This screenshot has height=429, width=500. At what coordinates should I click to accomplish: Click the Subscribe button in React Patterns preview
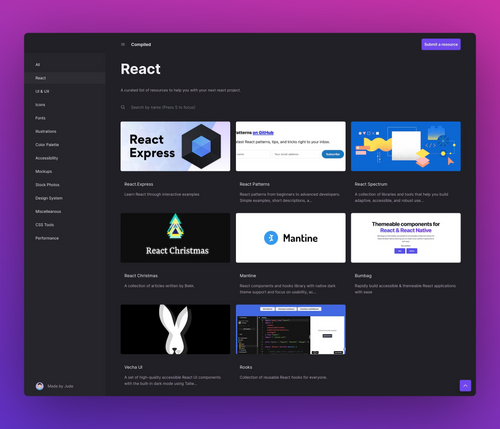333,154
